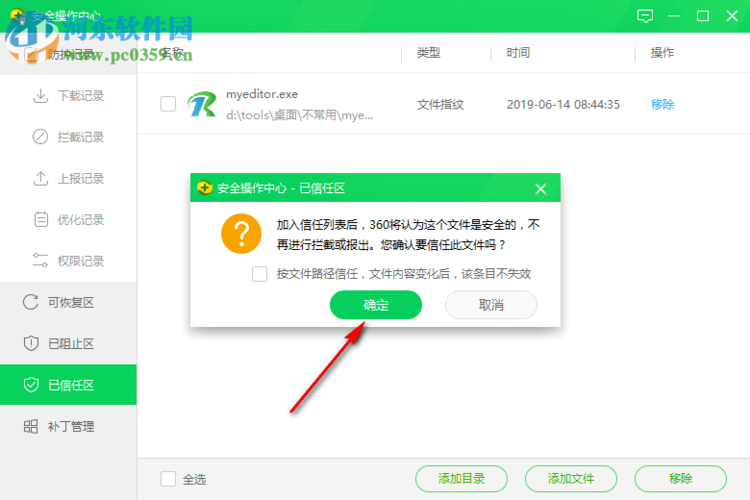Click the 文件指纹 type cell
Image resolution: width=750 pixels, height=500 pixels.
[x=440, y=104]
